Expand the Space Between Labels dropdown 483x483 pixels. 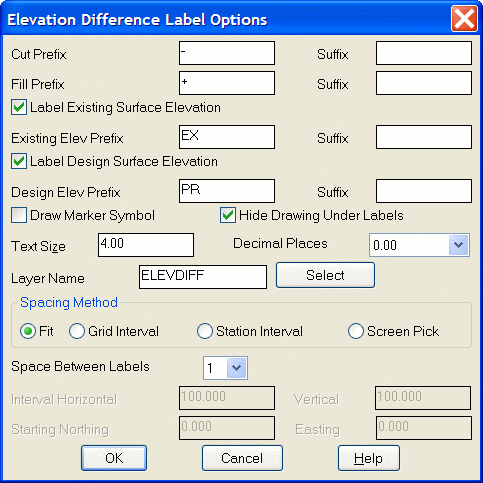point(237,368)
